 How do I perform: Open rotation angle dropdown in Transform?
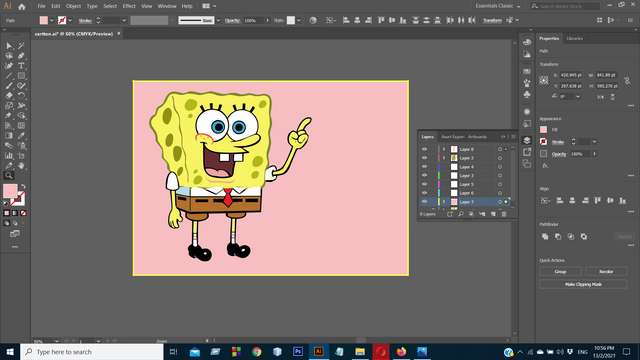(x=578, y=97)
